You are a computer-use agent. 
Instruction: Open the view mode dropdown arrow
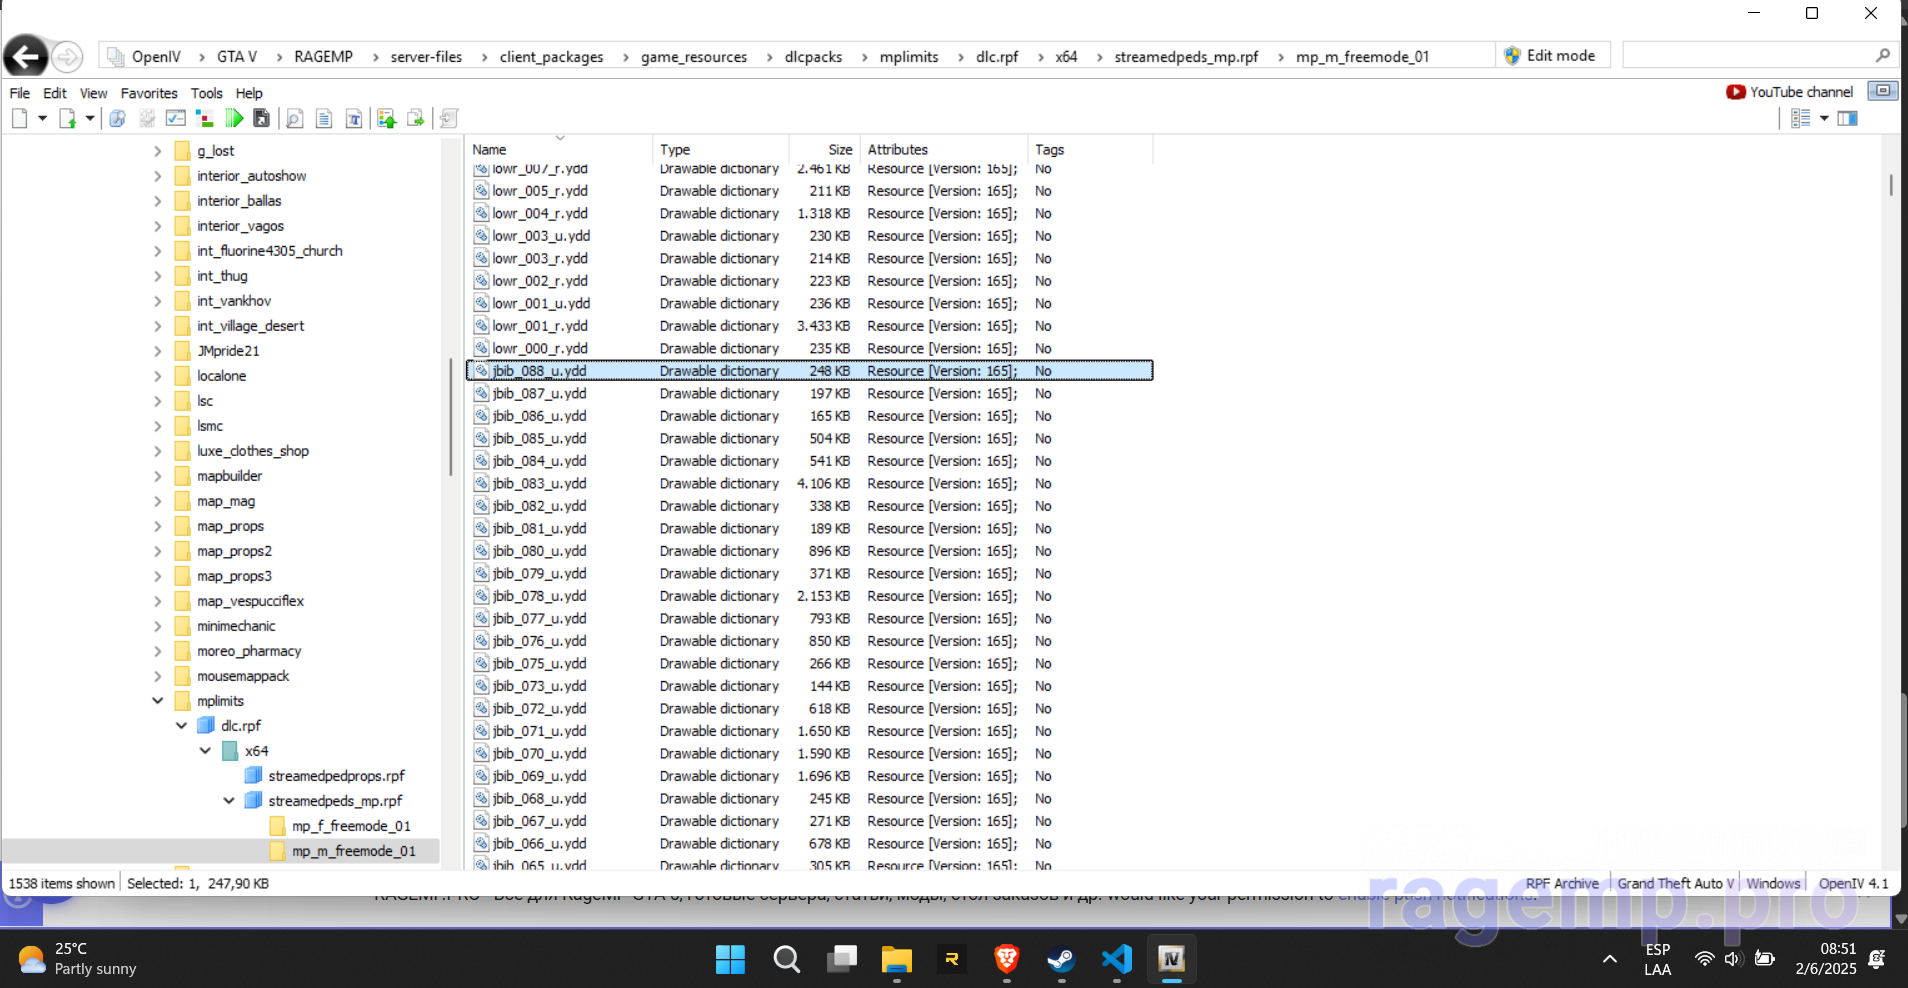[1824, 118]
